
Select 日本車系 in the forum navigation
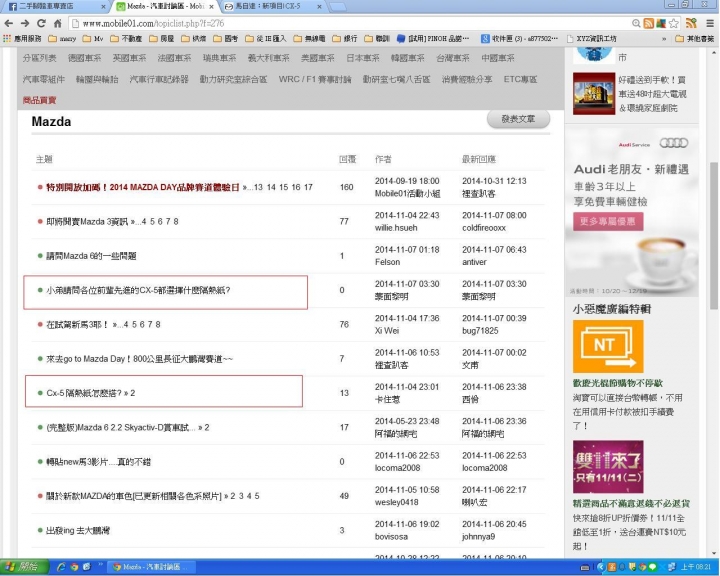tap(363, 58)
